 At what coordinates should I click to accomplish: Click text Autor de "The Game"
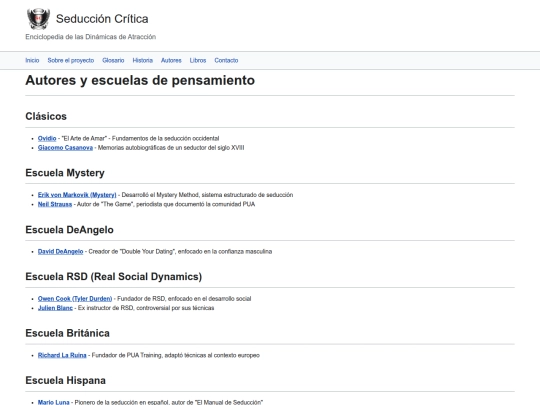[x=166, y=204]
